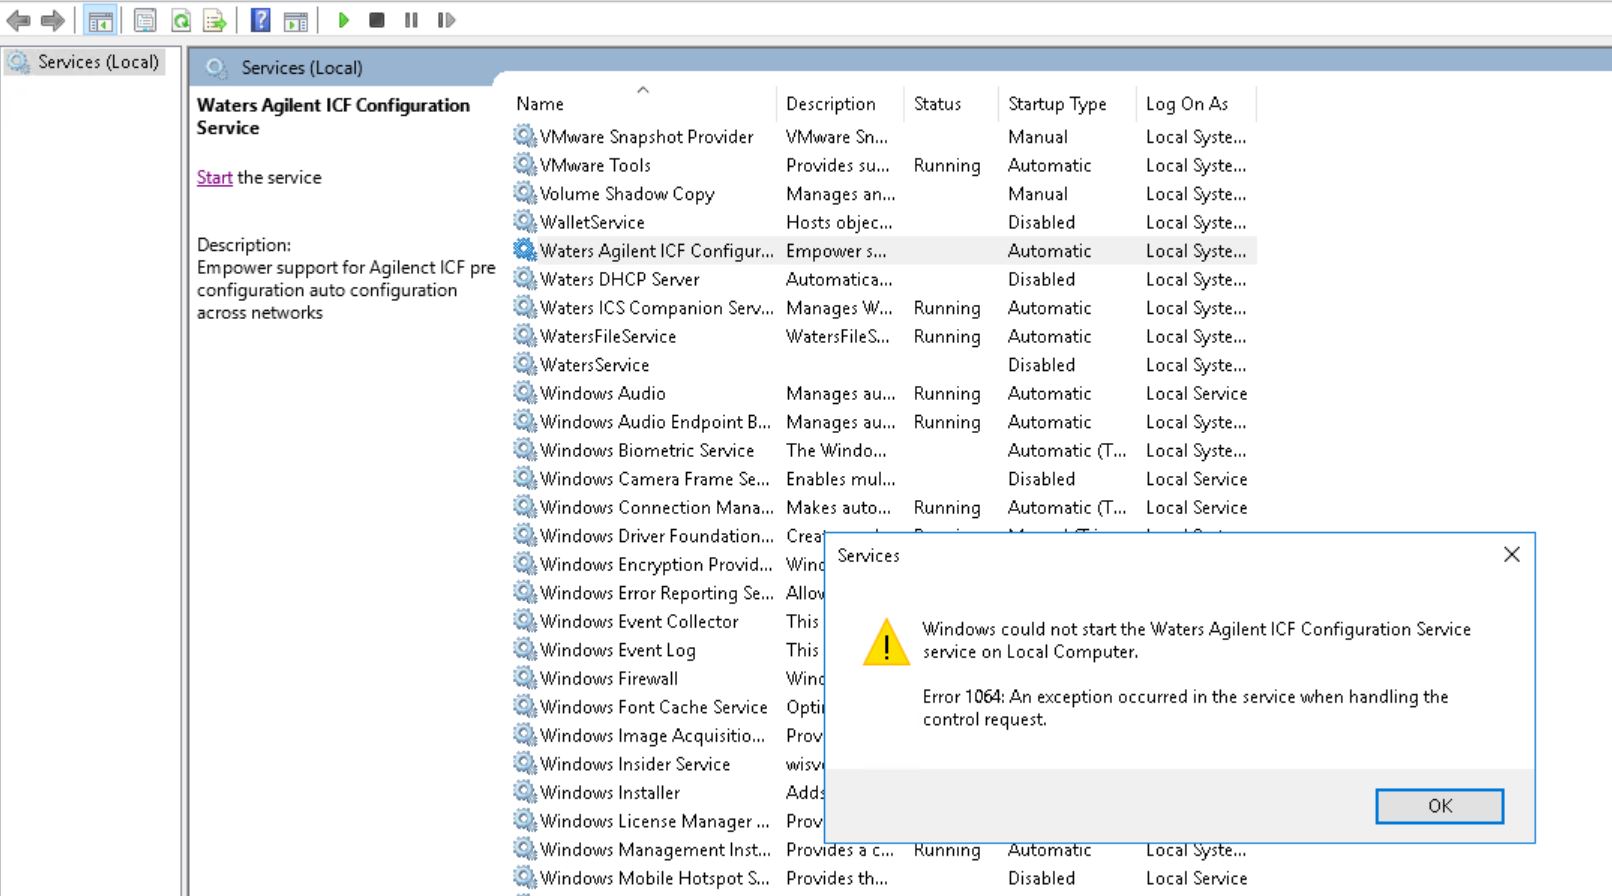Click the Start Service play icon
This screenshot has height=896, width=1612.
point(344,20)
